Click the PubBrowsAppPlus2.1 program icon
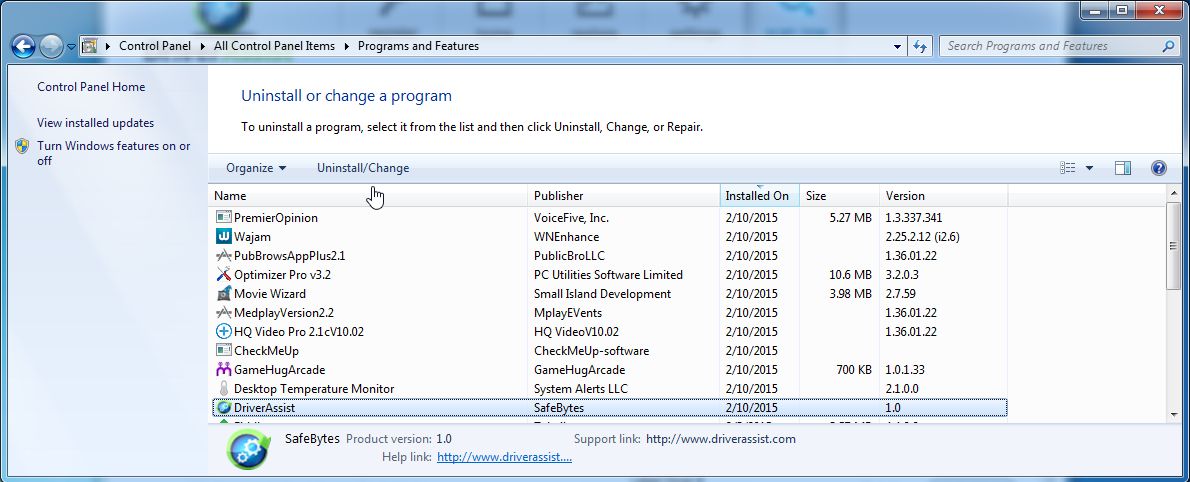The height and width of the screenshot is (482, 1190). [x=223, y=255]
